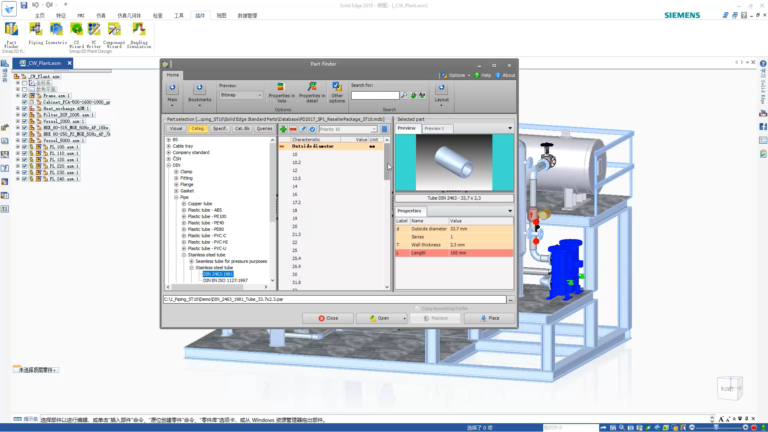
Task: Switch to the Visual tab
Action: (176, 129)
